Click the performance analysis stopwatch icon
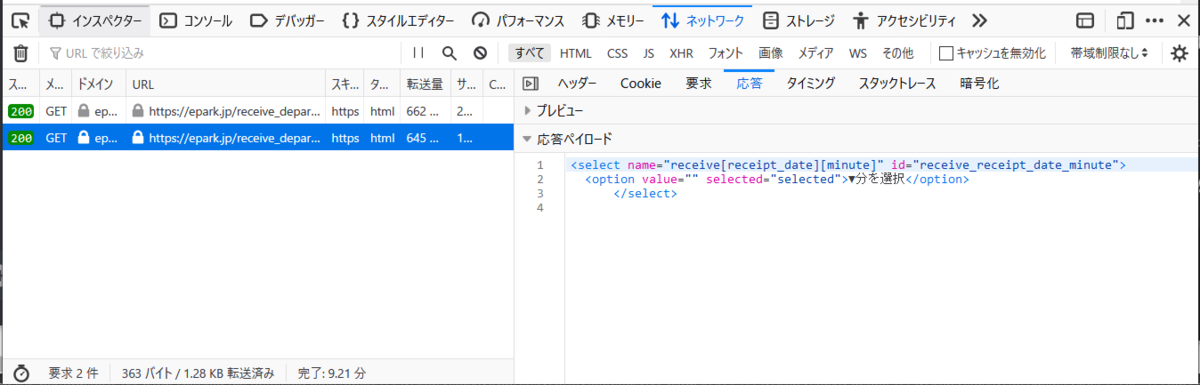 click(20, 373)
